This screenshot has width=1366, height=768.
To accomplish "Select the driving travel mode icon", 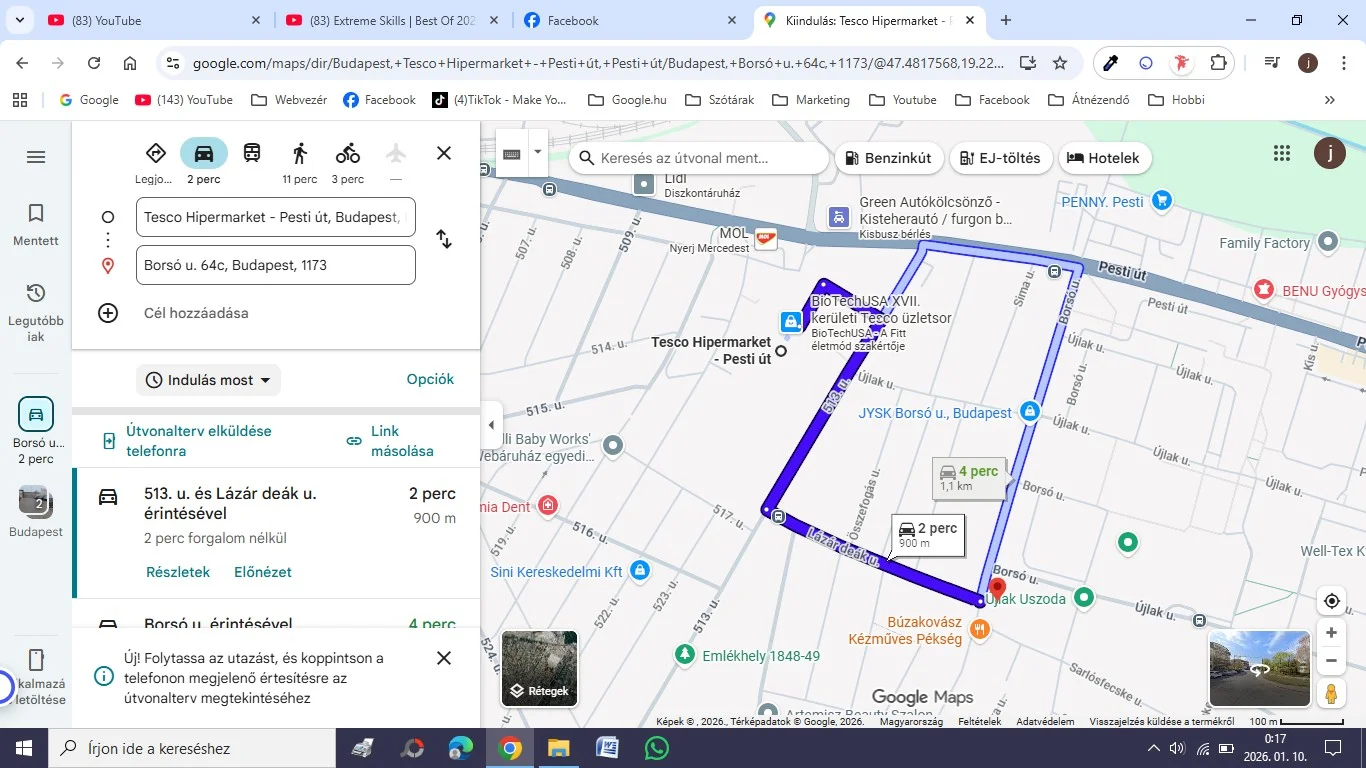I will point(204,153).
